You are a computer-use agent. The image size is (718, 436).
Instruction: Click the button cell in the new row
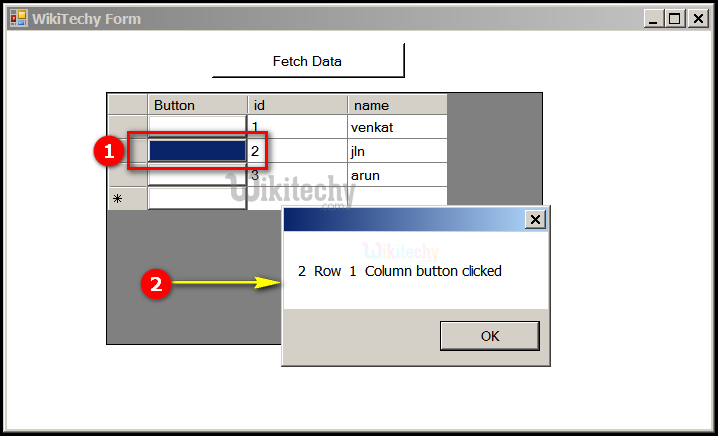tap(197, 198)
